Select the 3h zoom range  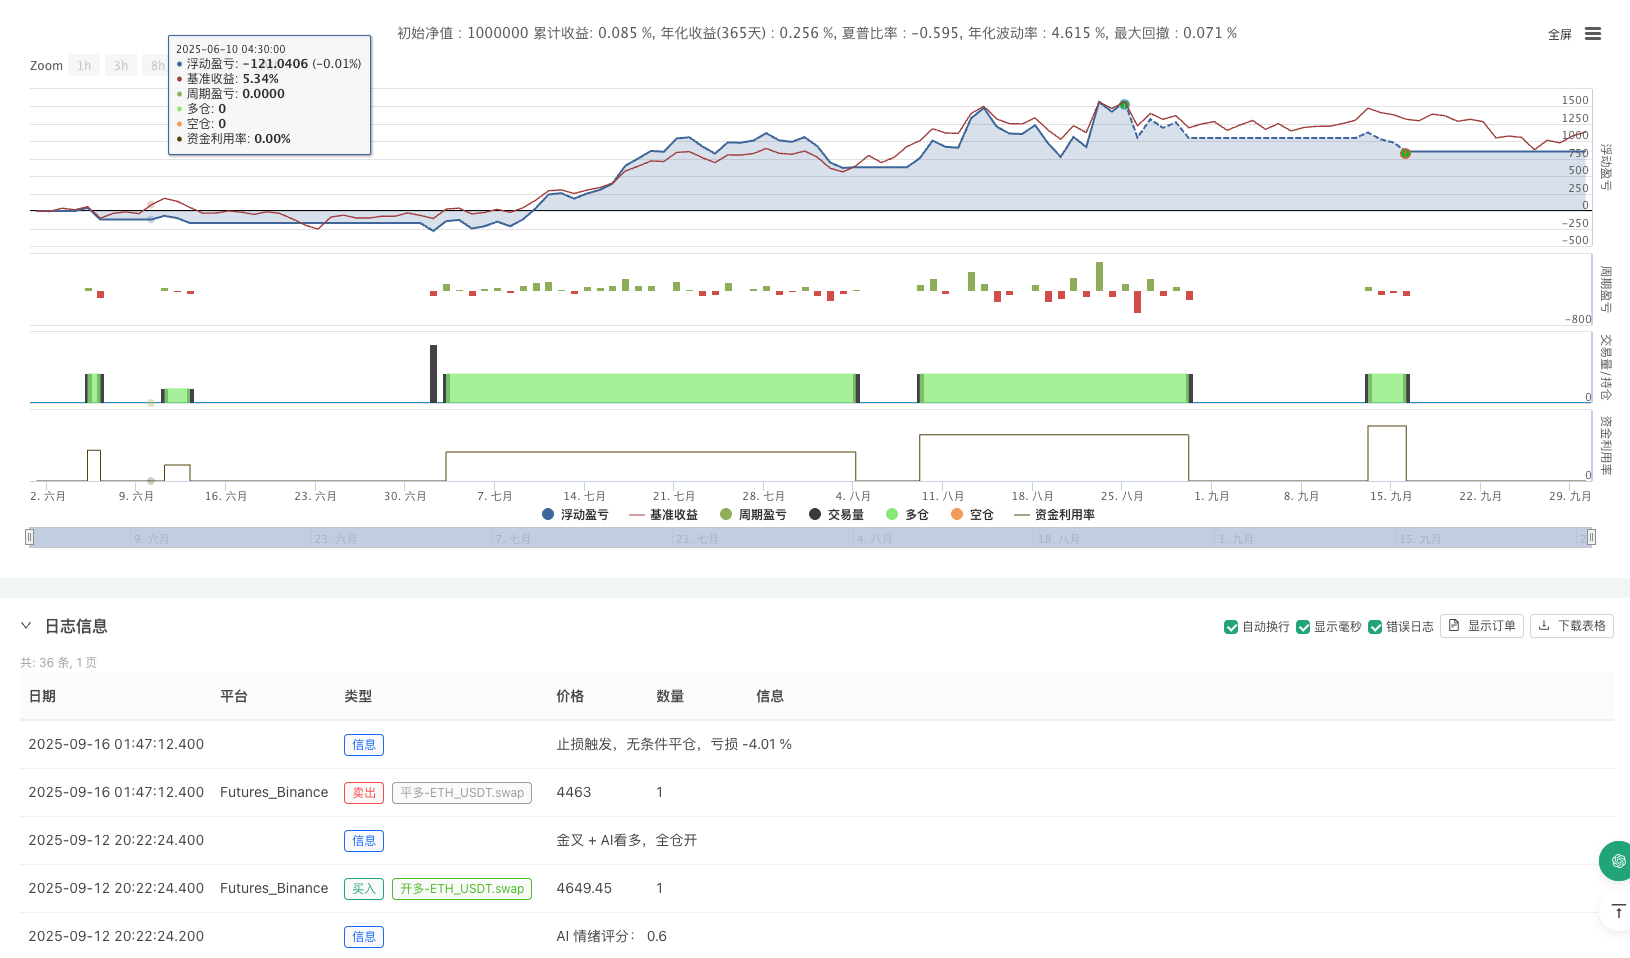click(x=120, y=65)
